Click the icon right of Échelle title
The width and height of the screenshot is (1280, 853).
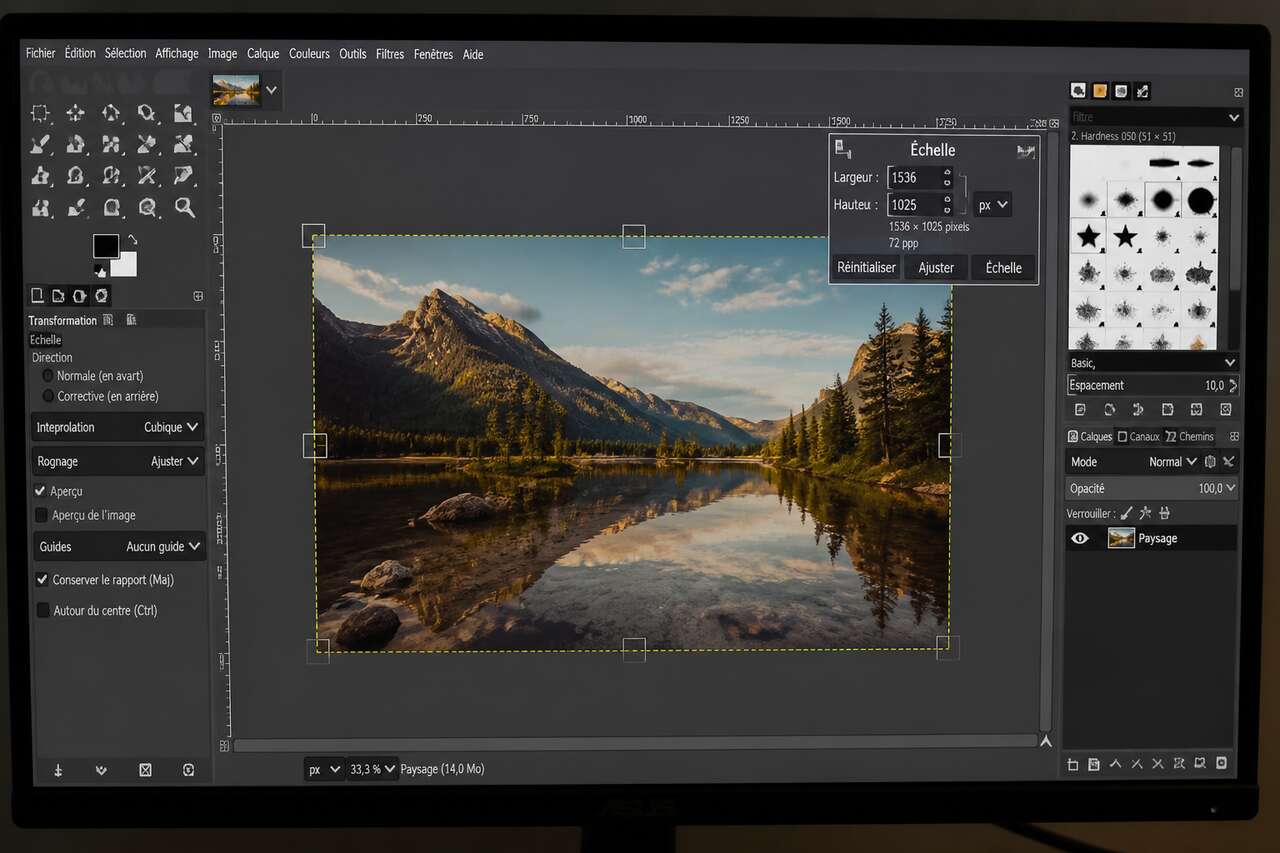coord(1025,151)
